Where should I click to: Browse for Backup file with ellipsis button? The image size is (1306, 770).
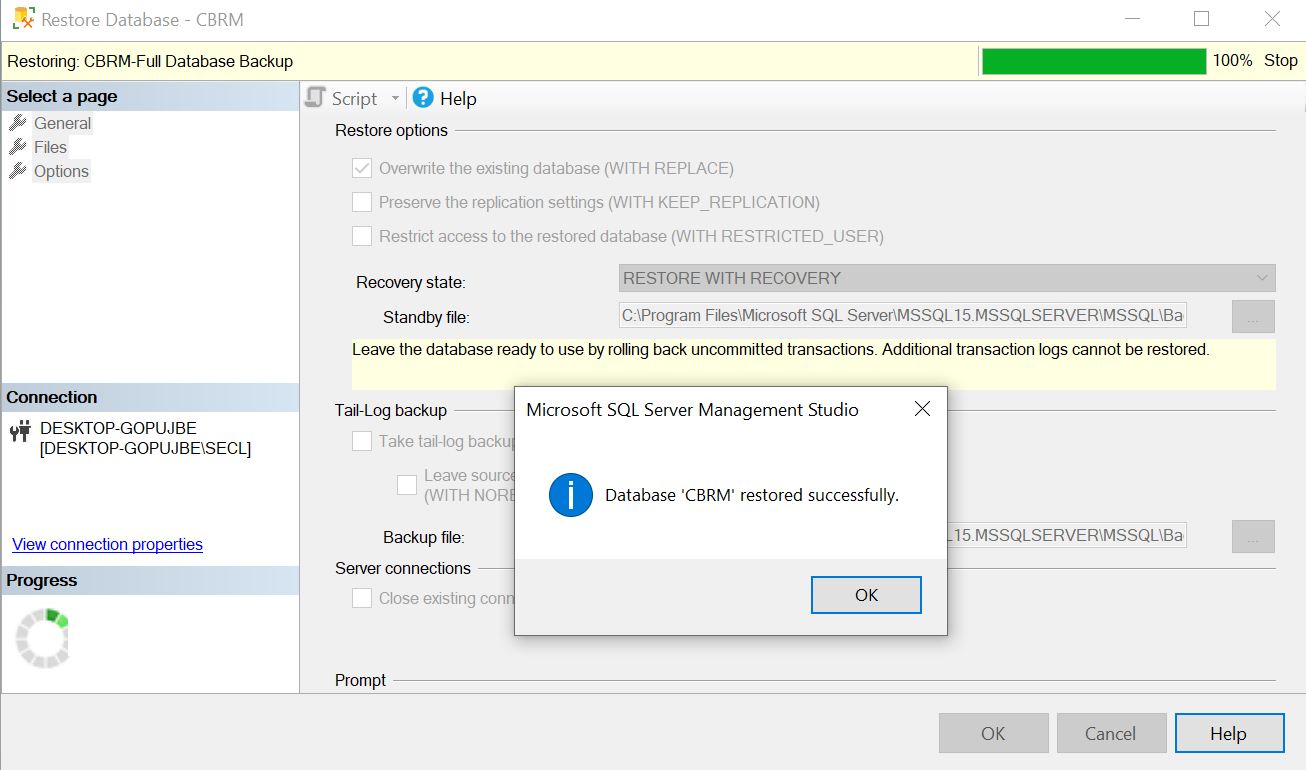point(1253,536)
